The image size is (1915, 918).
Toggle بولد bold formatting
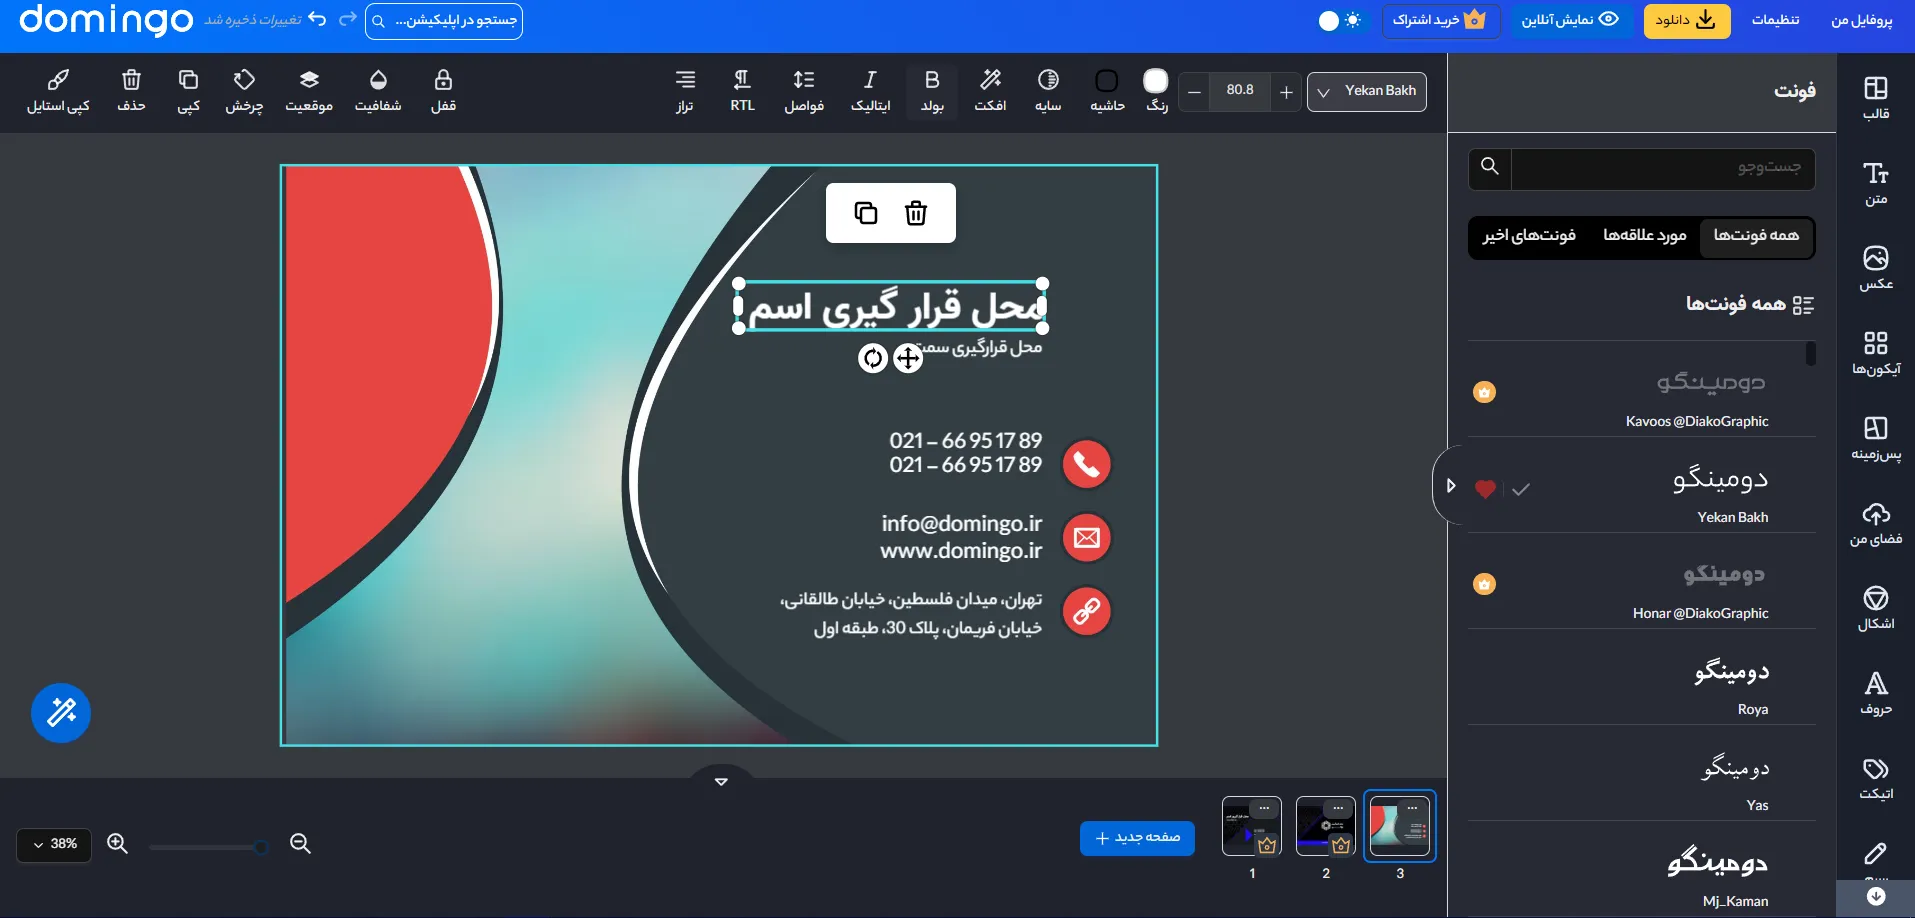point(932,91)
